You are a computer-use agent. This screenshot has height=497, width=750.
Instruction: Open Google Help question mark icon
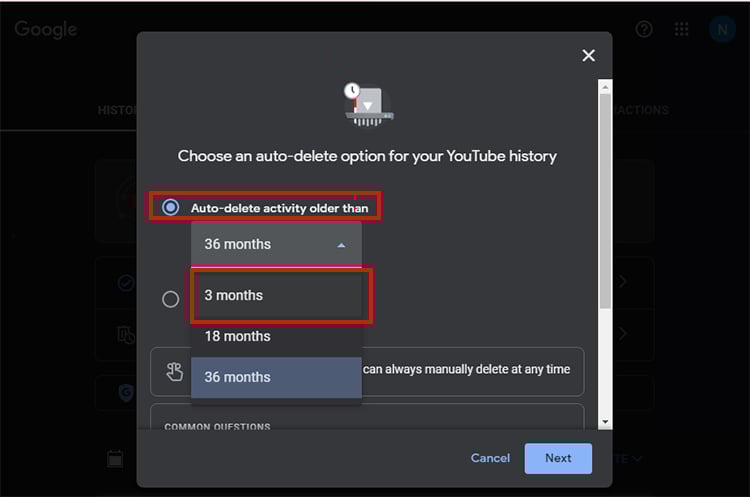(644, 29)
